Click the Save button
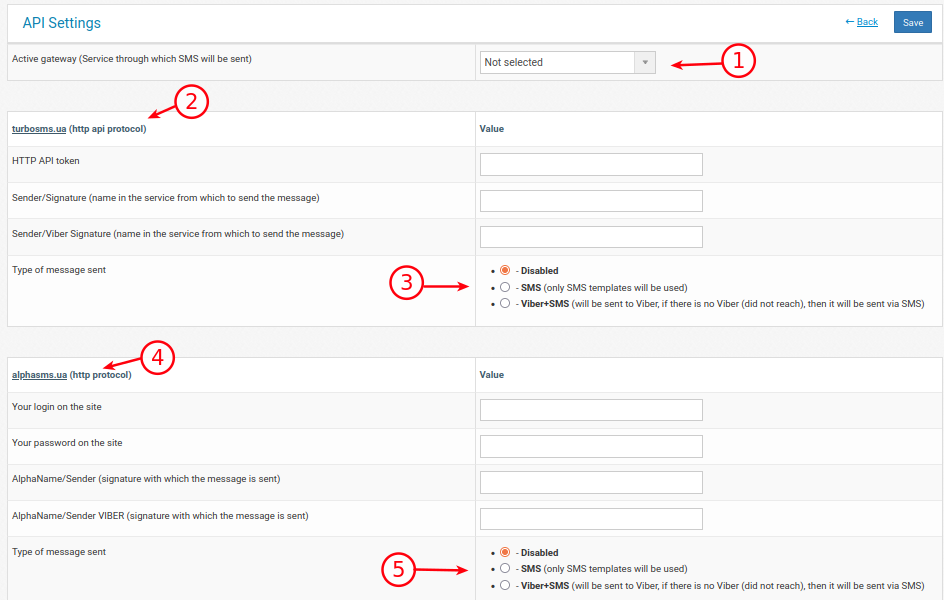Image resolution: width=944 pixels, height=600 pixels. point(912,22)
